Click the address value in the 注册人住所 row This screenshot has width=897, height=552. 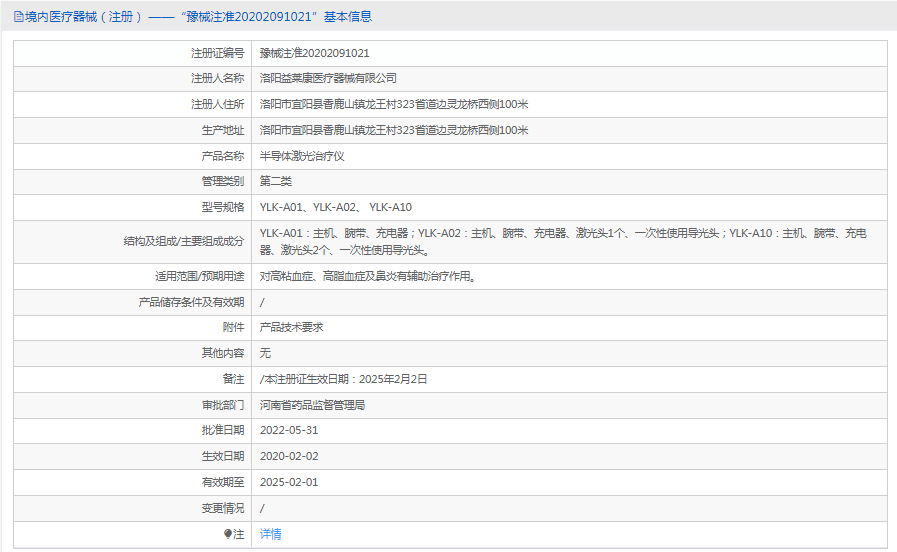tap(394, 105)
